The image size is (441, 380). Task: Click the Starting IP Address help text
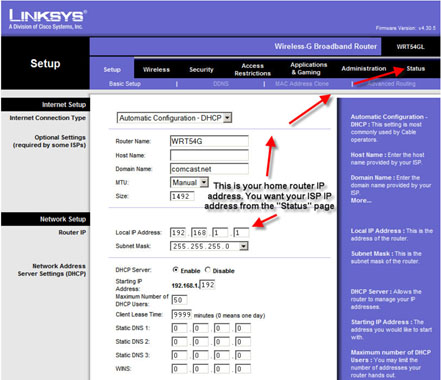tap(391, 330)
